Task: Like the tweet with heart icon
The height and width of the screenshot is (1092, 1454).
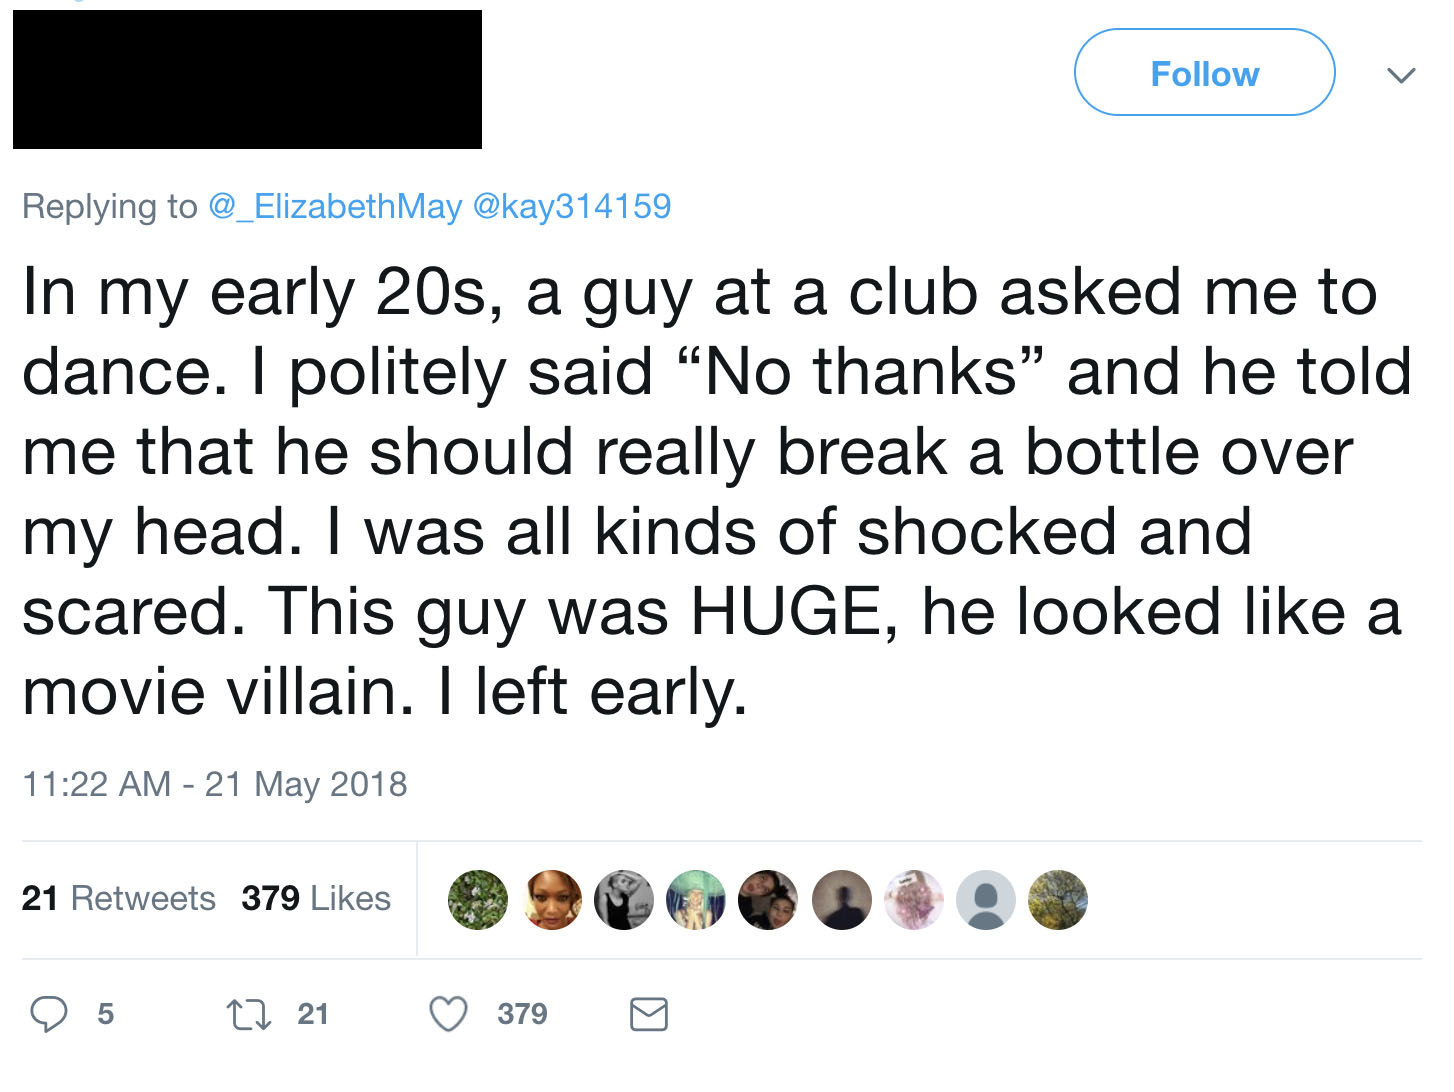Action: click(448, 1014)
